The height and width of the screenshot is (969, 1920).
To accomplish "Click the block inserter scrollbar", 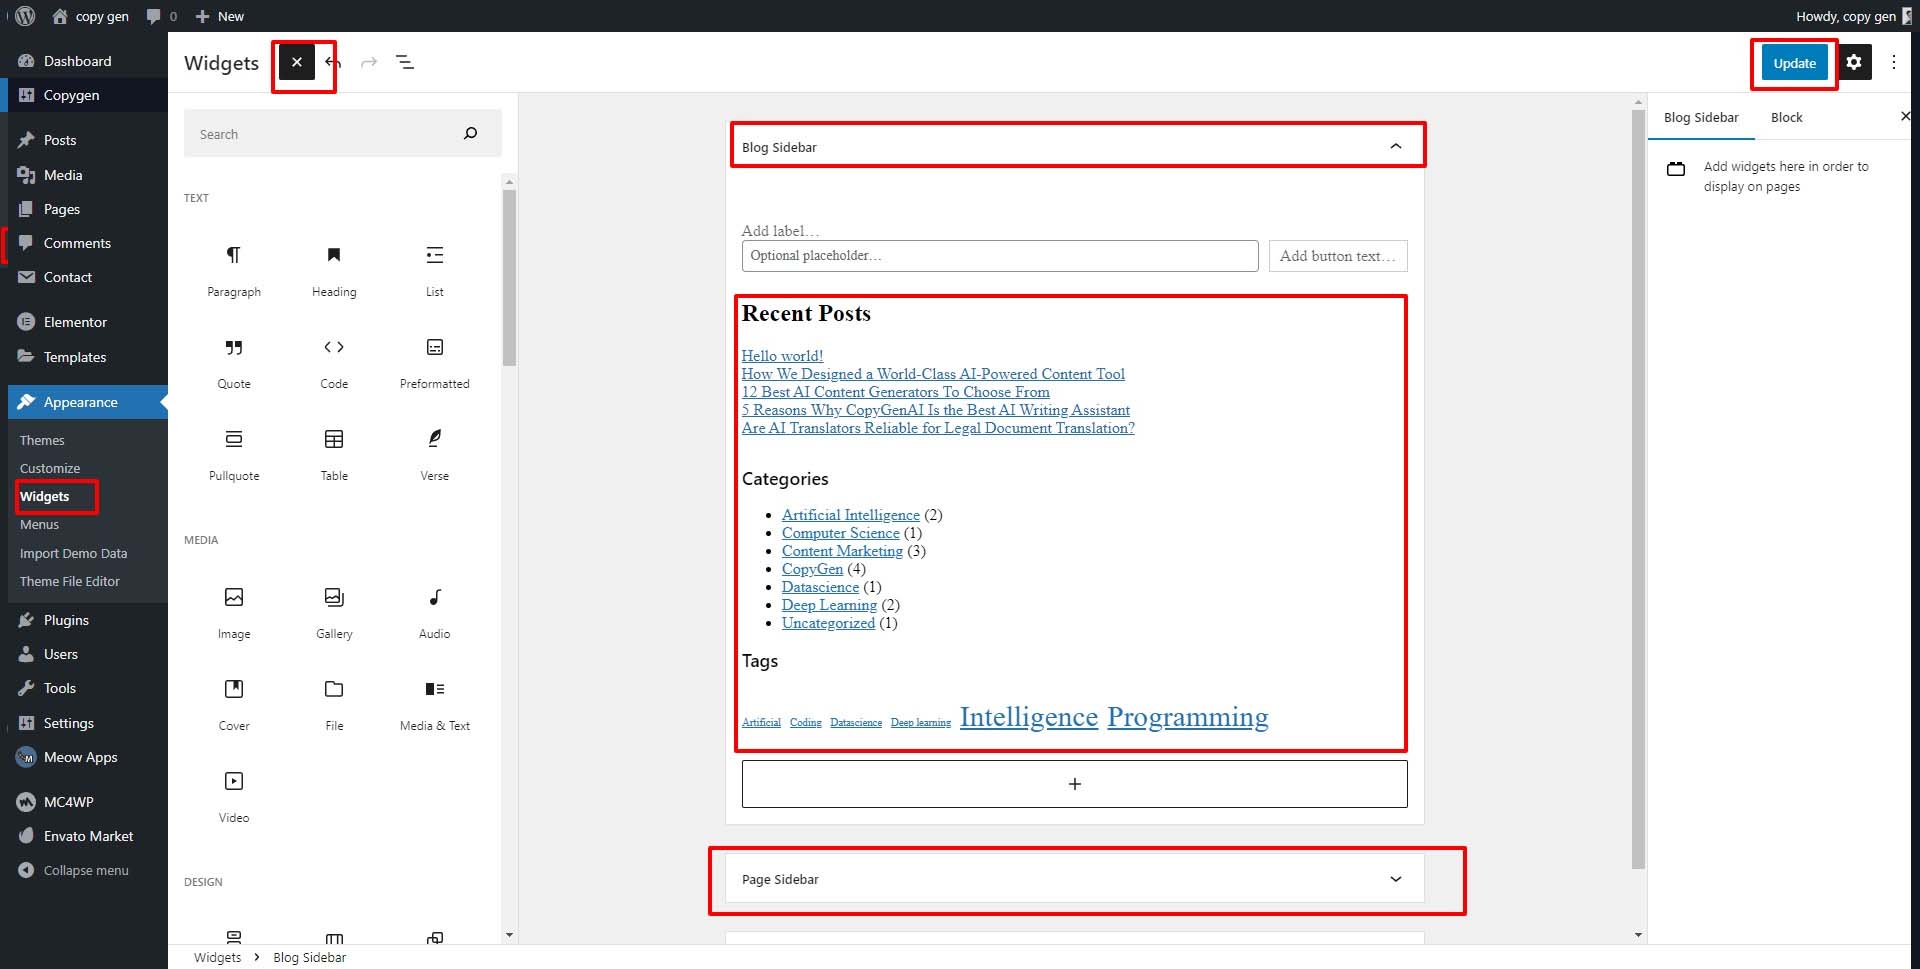I will click(509, 280).
